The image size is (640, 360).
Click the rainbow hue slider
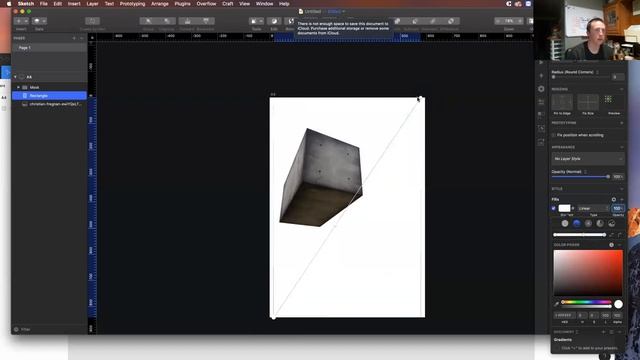(587, 302)
